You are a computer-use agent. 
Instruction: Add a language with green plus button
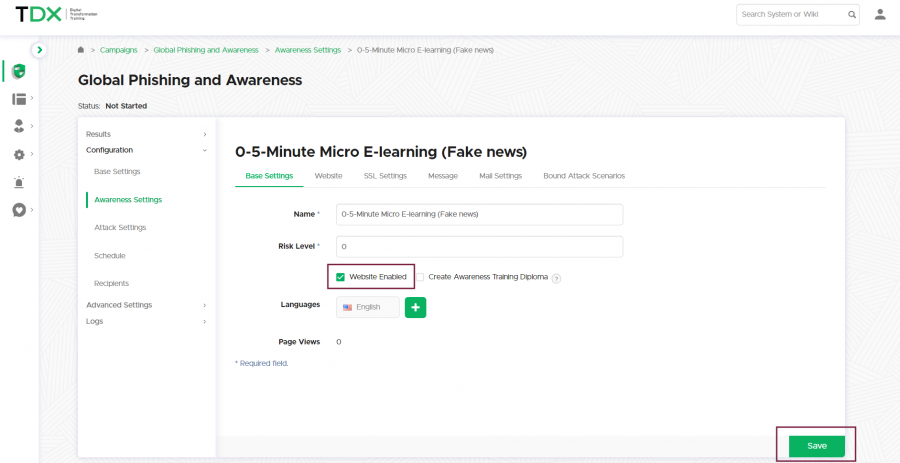pos(415,307)
